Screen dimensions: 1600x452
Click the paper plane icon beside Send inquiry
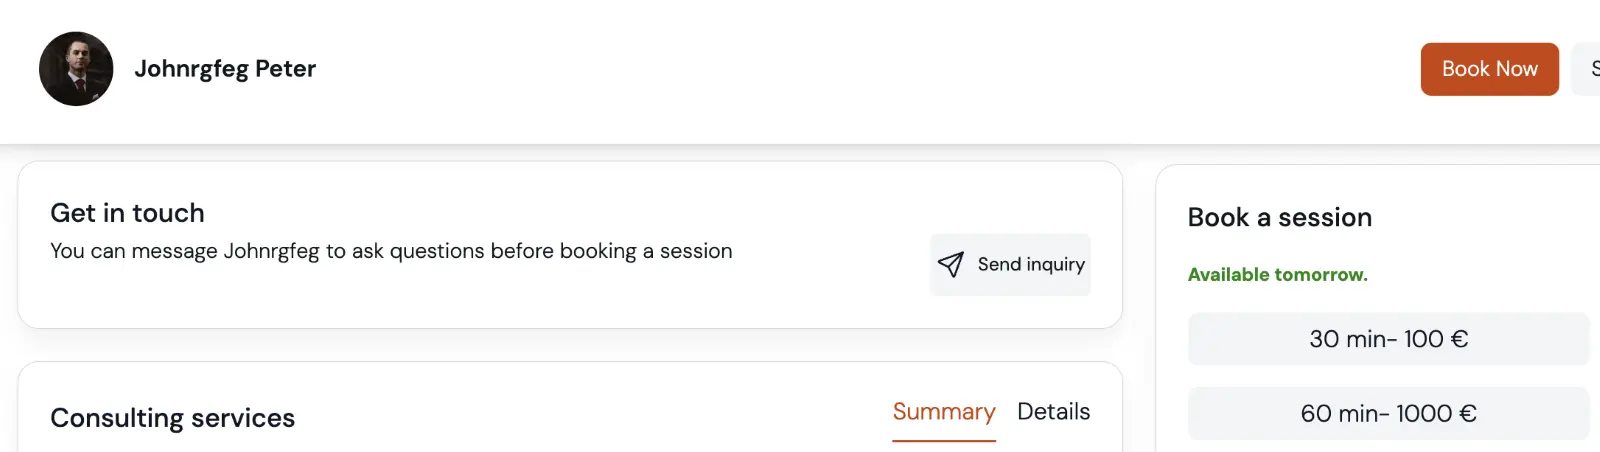coord(951,264)
